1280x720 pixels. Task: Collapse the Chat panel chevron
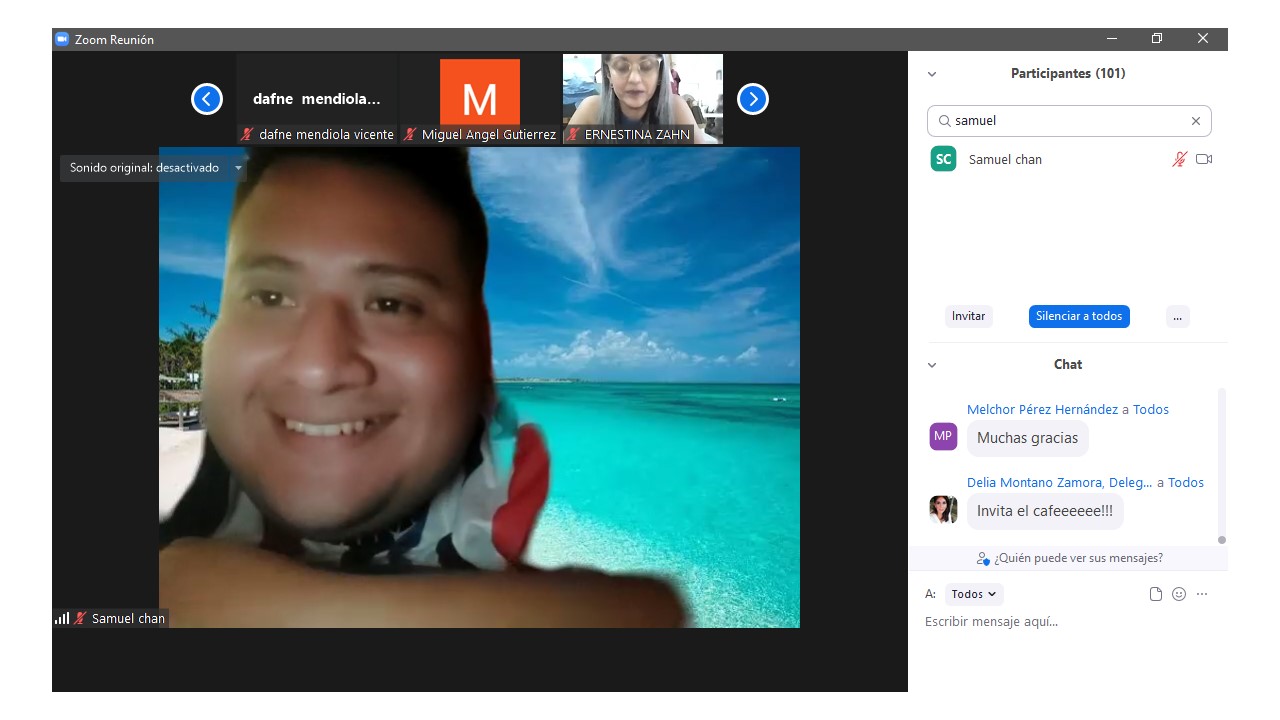click(x=932, y=365)
